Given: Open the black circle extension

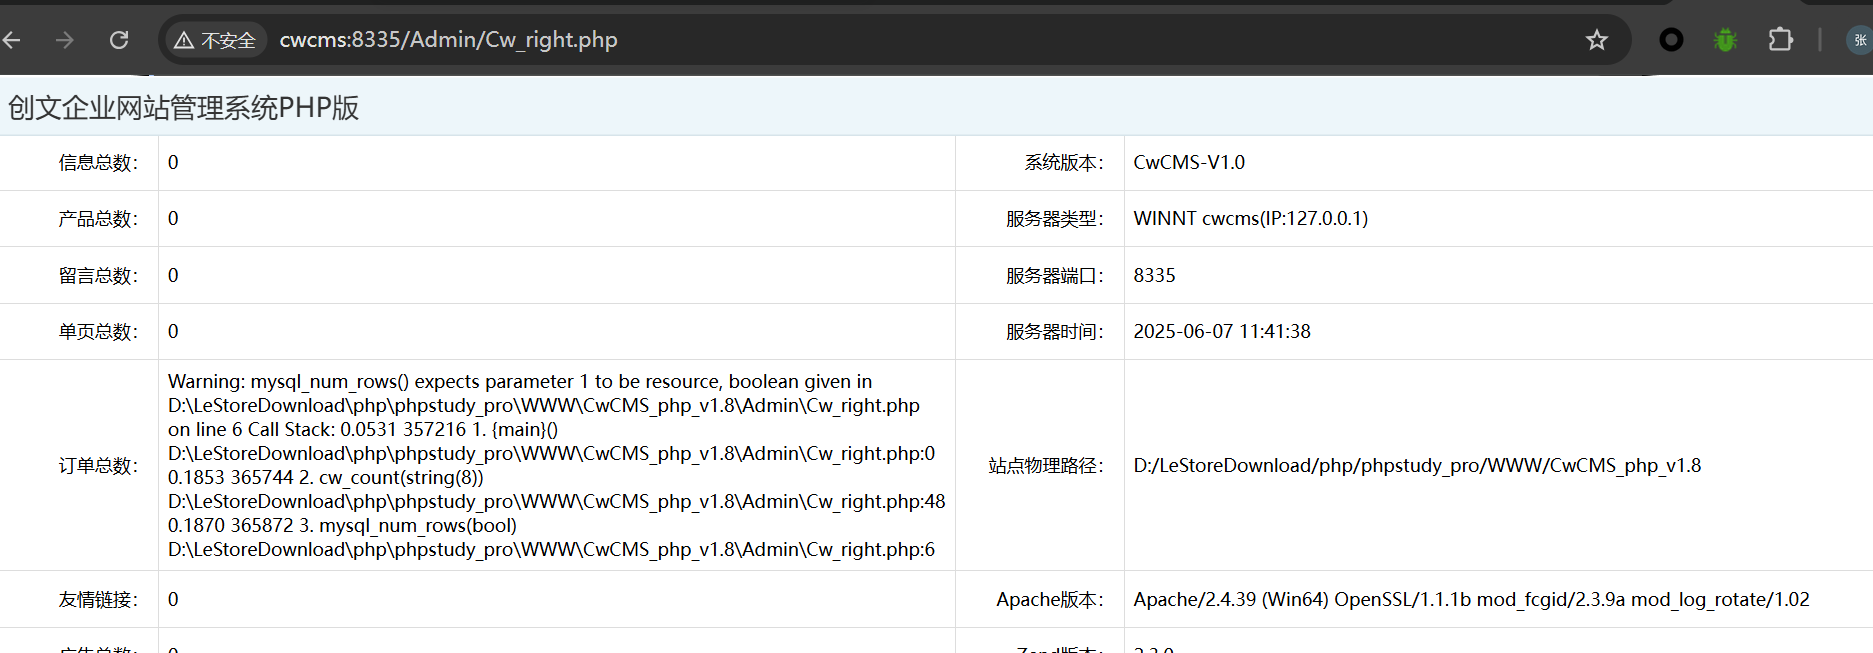Looking at the screenshot, I should click(1671, 40).
